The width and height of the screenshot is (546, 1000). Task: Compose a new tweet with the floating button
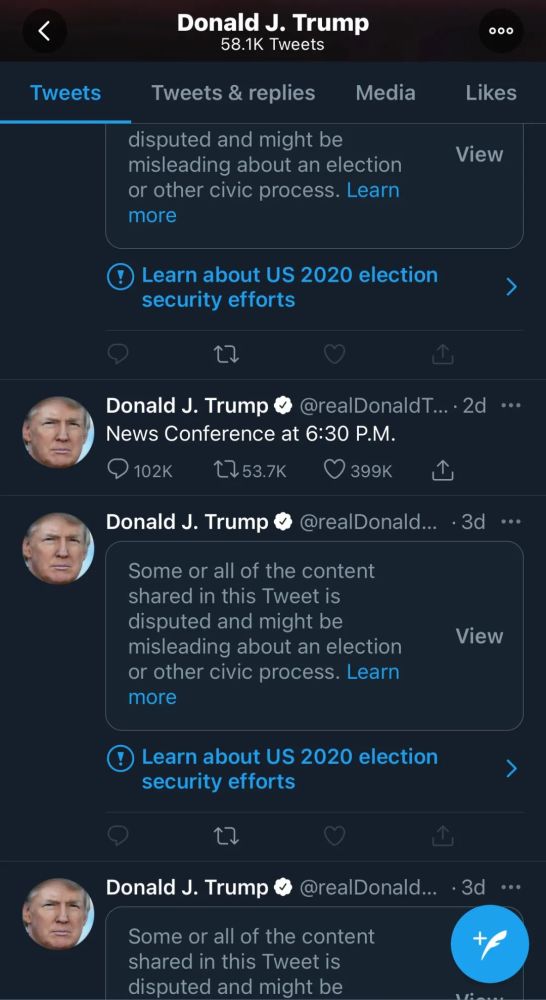(490, 944)
